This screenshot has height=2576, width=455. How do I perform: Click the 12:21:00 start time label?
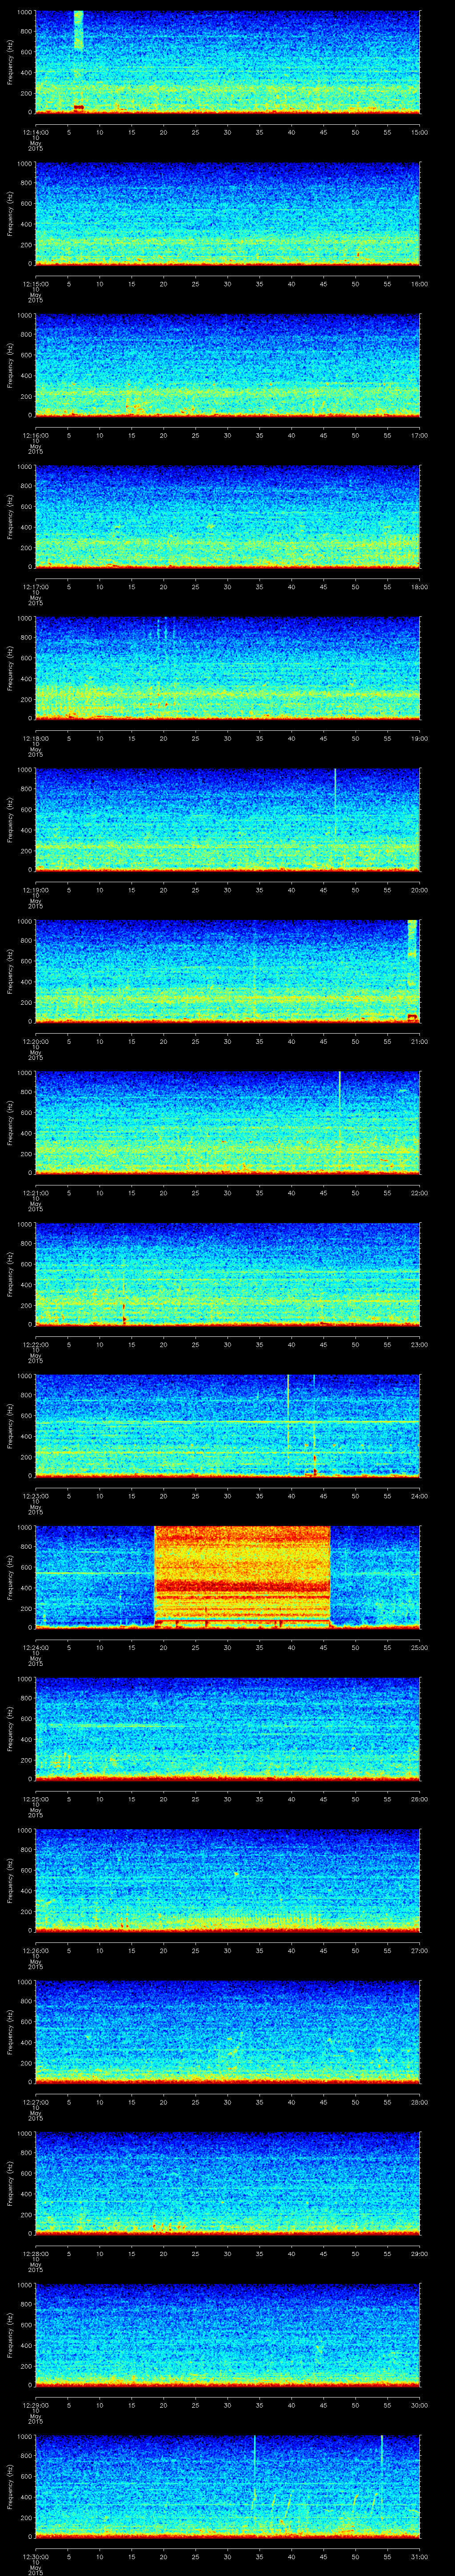35,1193
